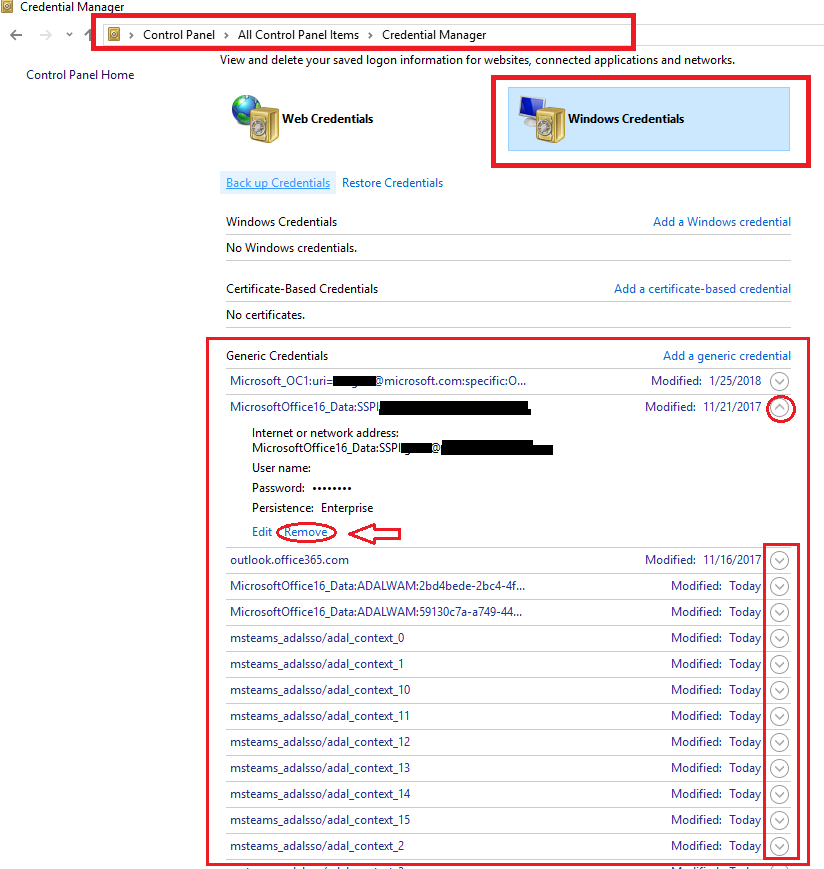Select msteams_adalsso/adal_context_15 entry
This screenshot has width=824, height=869.
pyautogui.click(x=320, y=820)
